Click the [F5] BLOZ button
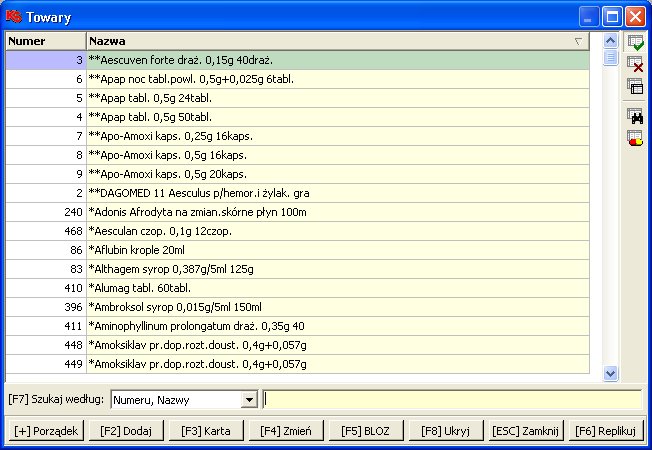652x450 pixels. point(365,431)
